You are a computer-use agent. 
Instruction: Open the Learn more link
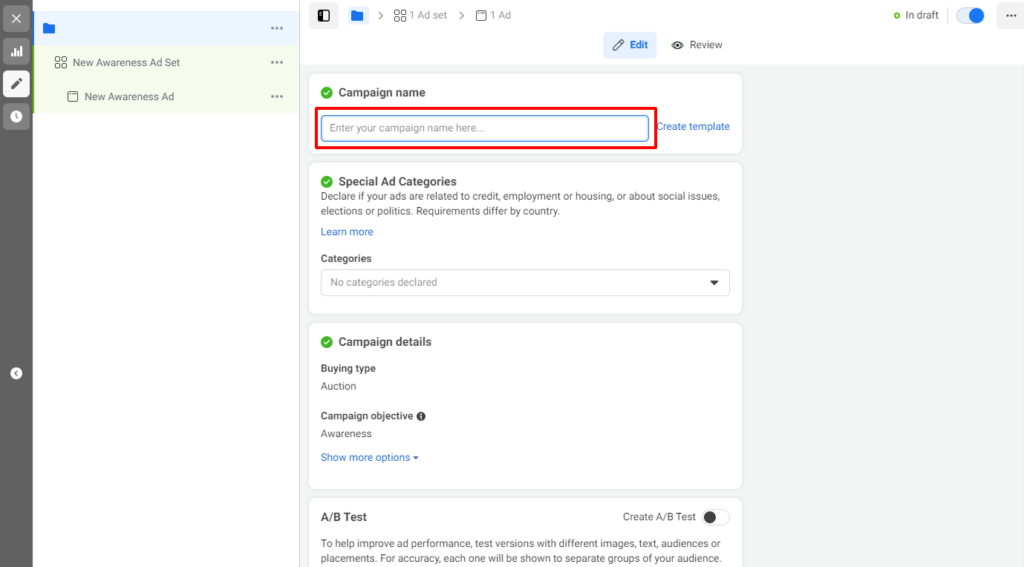347,232
